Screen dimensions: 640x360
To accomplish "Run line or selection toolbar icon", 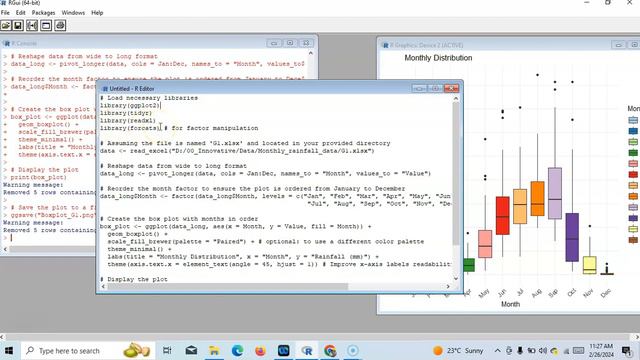I will point(32,26).
